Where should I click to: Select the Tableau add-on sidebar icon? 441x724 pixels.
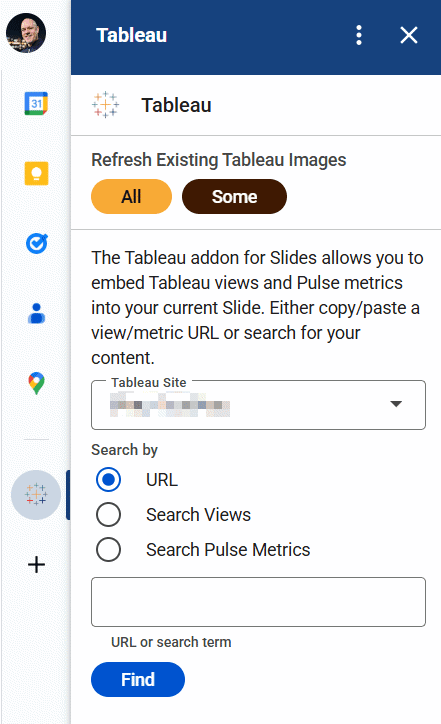pyautogui.click(x=36, y=495)
